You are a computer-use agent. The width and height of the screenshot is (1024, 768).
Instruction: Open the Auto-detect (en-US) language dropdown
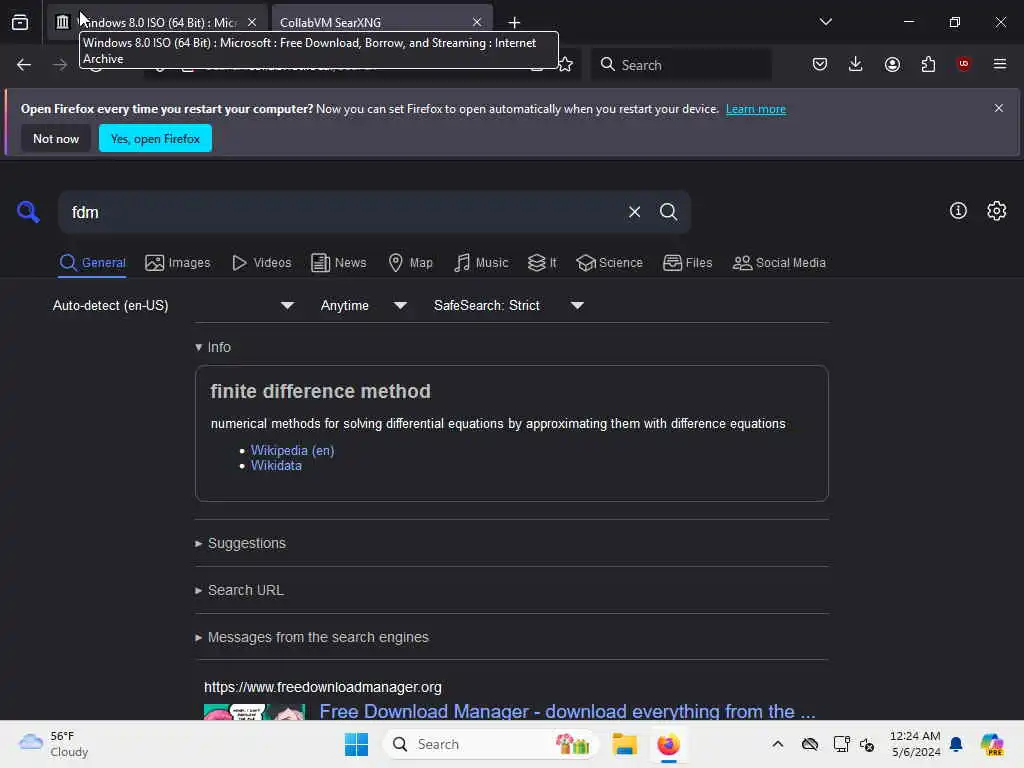point(173,306)
